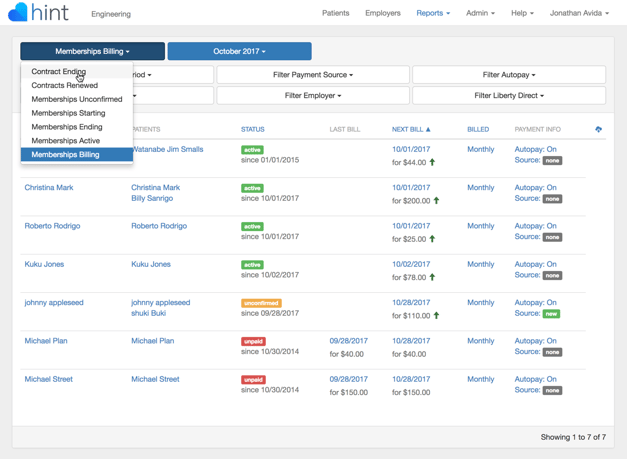Open the Reports navigation menu
The height and width of the screenshot is (459, 627).
(x=433, y=13)
